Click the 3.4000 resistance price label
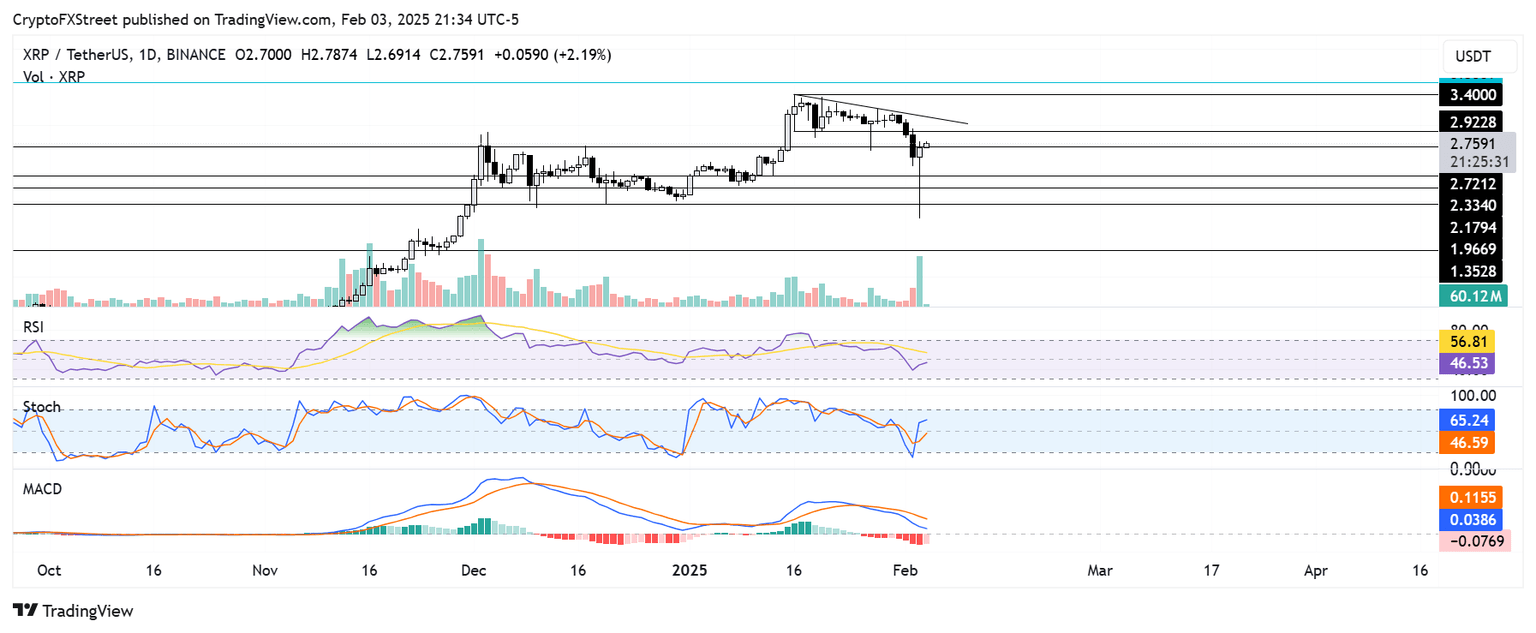 pyautogui.click(x=1471, y=93)
